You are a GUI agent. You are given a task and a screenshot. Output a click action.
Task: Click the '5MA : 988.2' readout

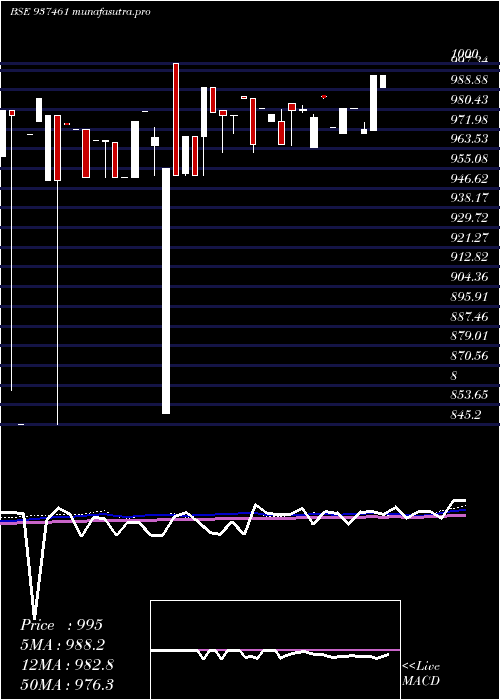click(64, 645)
